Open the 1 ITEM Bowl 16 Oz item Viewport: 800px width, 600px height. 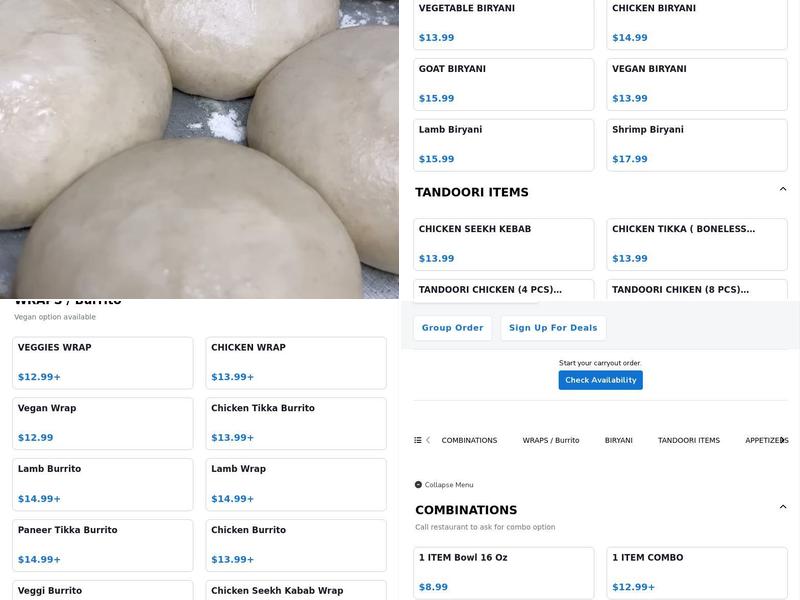click(x=504, y=573)
